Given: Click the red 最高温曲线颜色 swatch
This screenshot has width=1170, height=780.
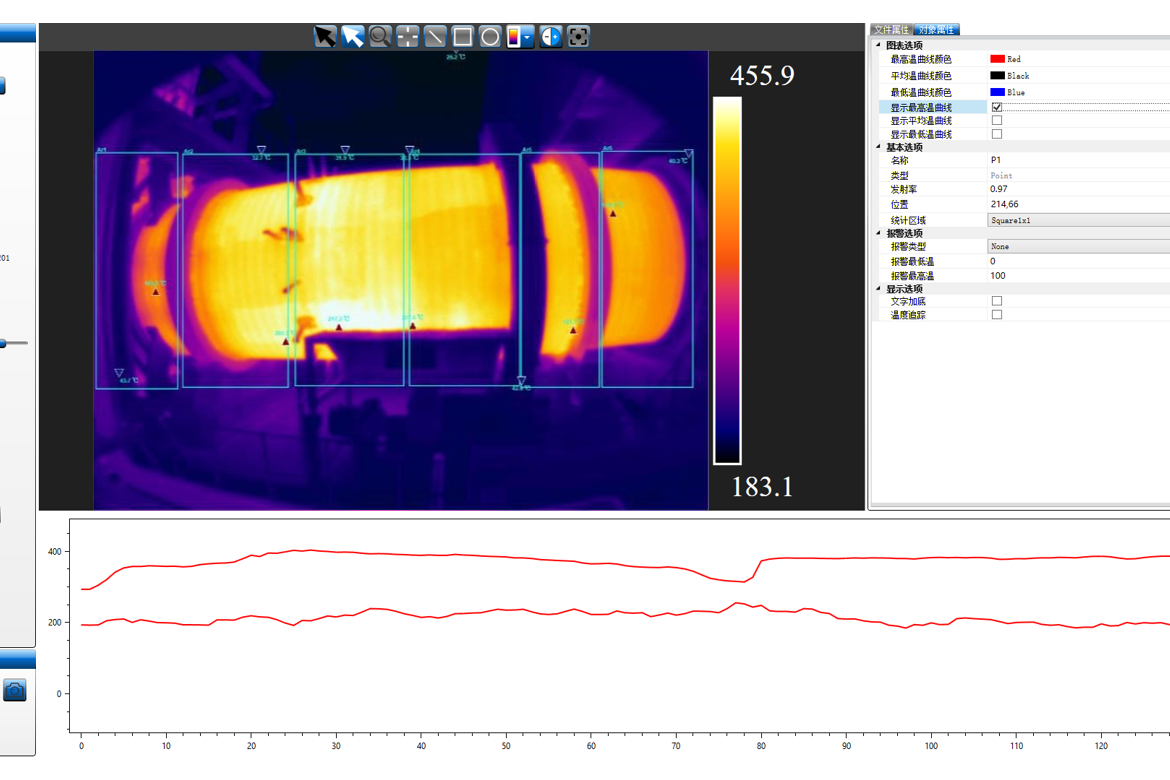Looking at the screenshot, I should (997, 60).
